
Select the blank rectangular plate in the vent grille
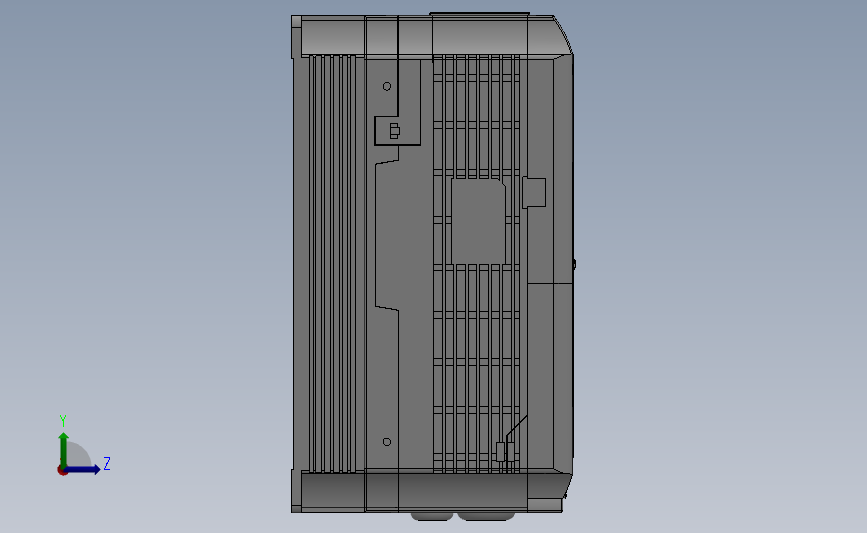click(478, 221)
